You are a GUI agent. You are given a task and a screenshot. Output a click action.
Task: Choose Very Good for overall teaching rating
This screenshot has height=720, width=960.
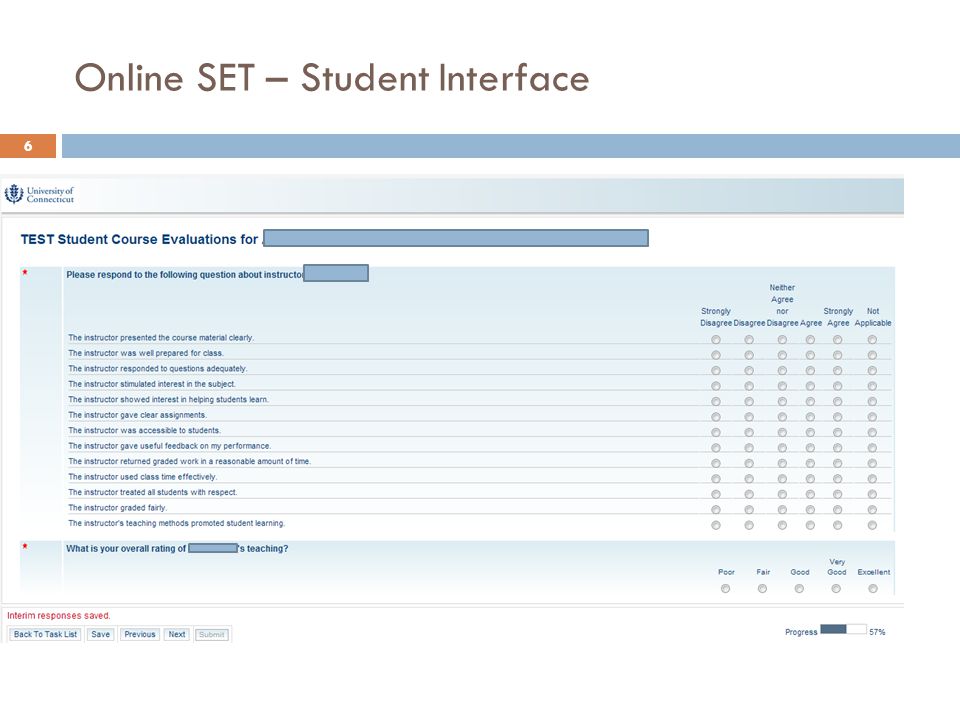[836, 588]
